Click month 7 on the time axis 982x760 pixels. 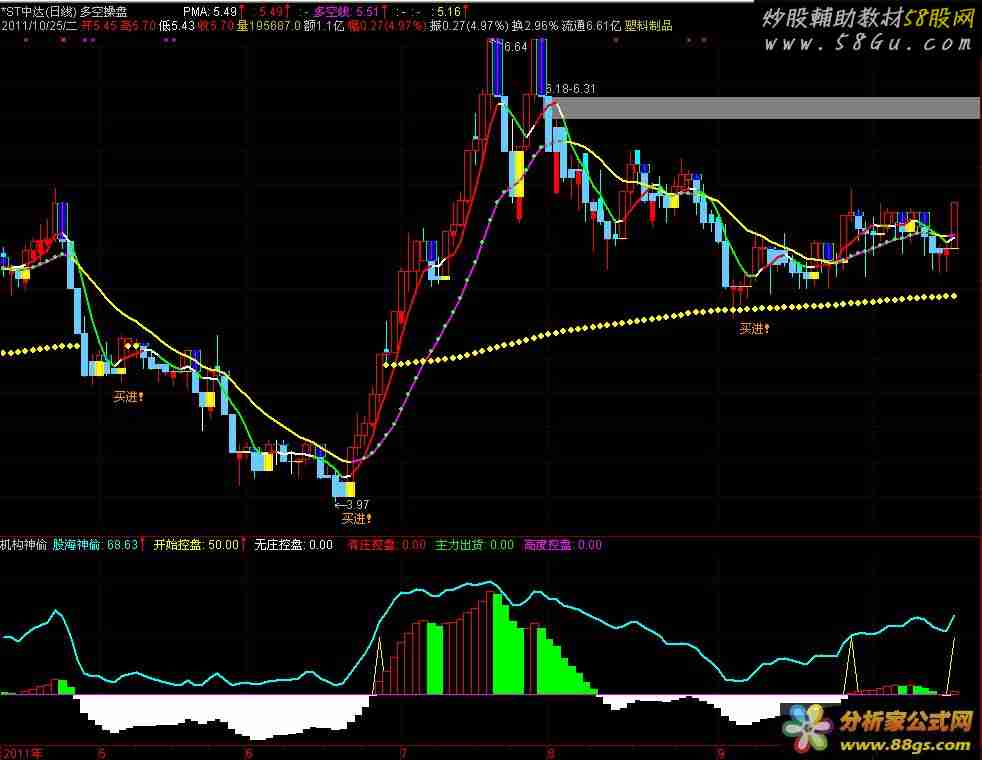[x=403, y=752]
